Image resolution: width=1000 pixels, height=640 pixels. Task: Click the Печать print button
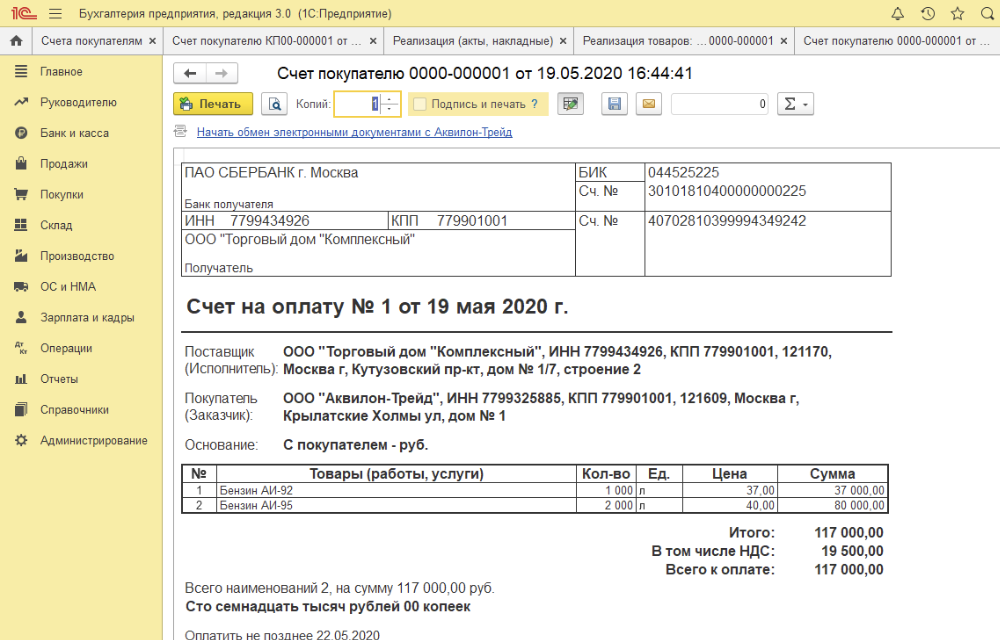212,104
